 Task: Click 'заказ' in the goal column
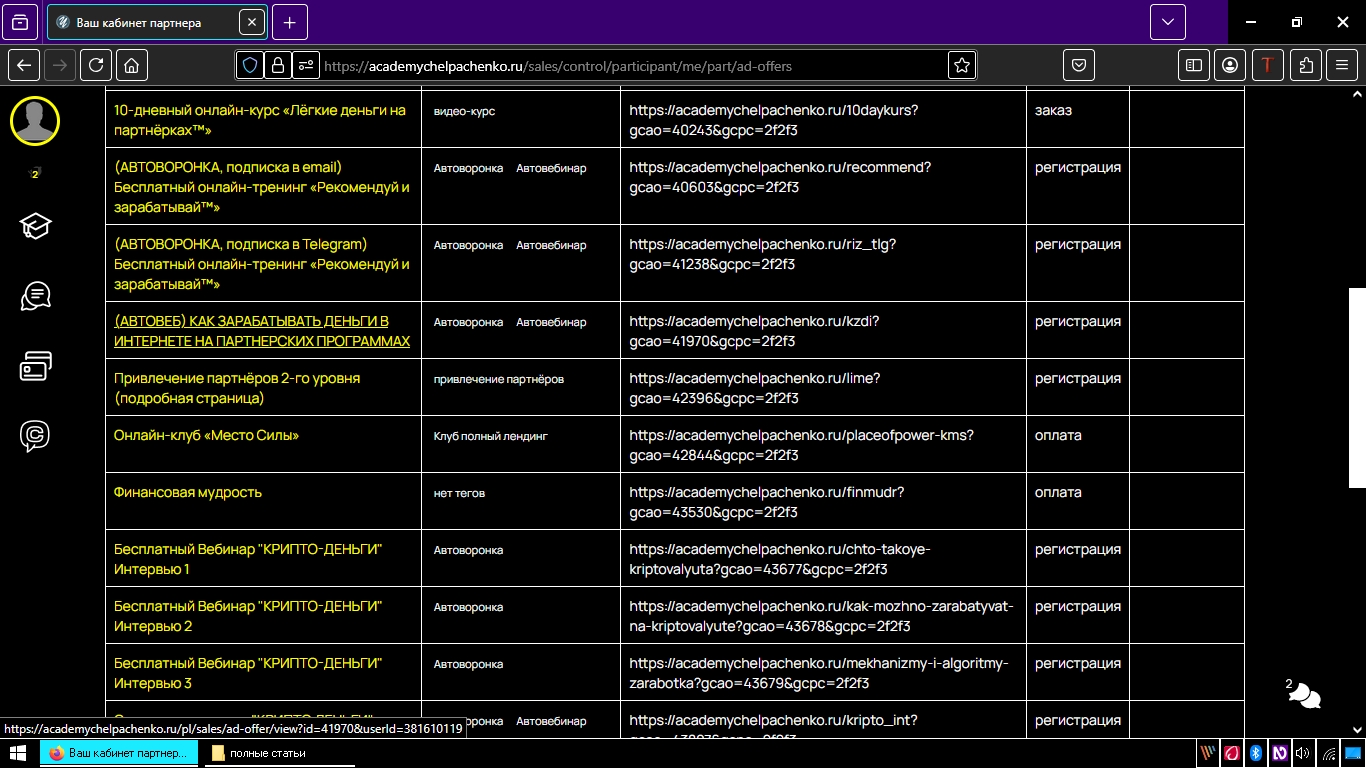1053,110
